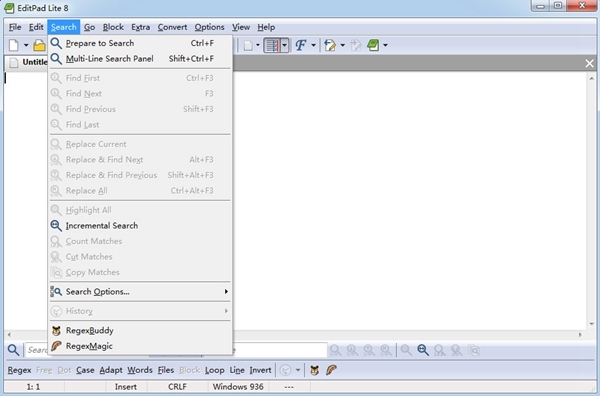The height and width of the screenshot is (396, 600).
Task: Open the Convert menu
Action: pyautogui.click(x=172, y=27)
